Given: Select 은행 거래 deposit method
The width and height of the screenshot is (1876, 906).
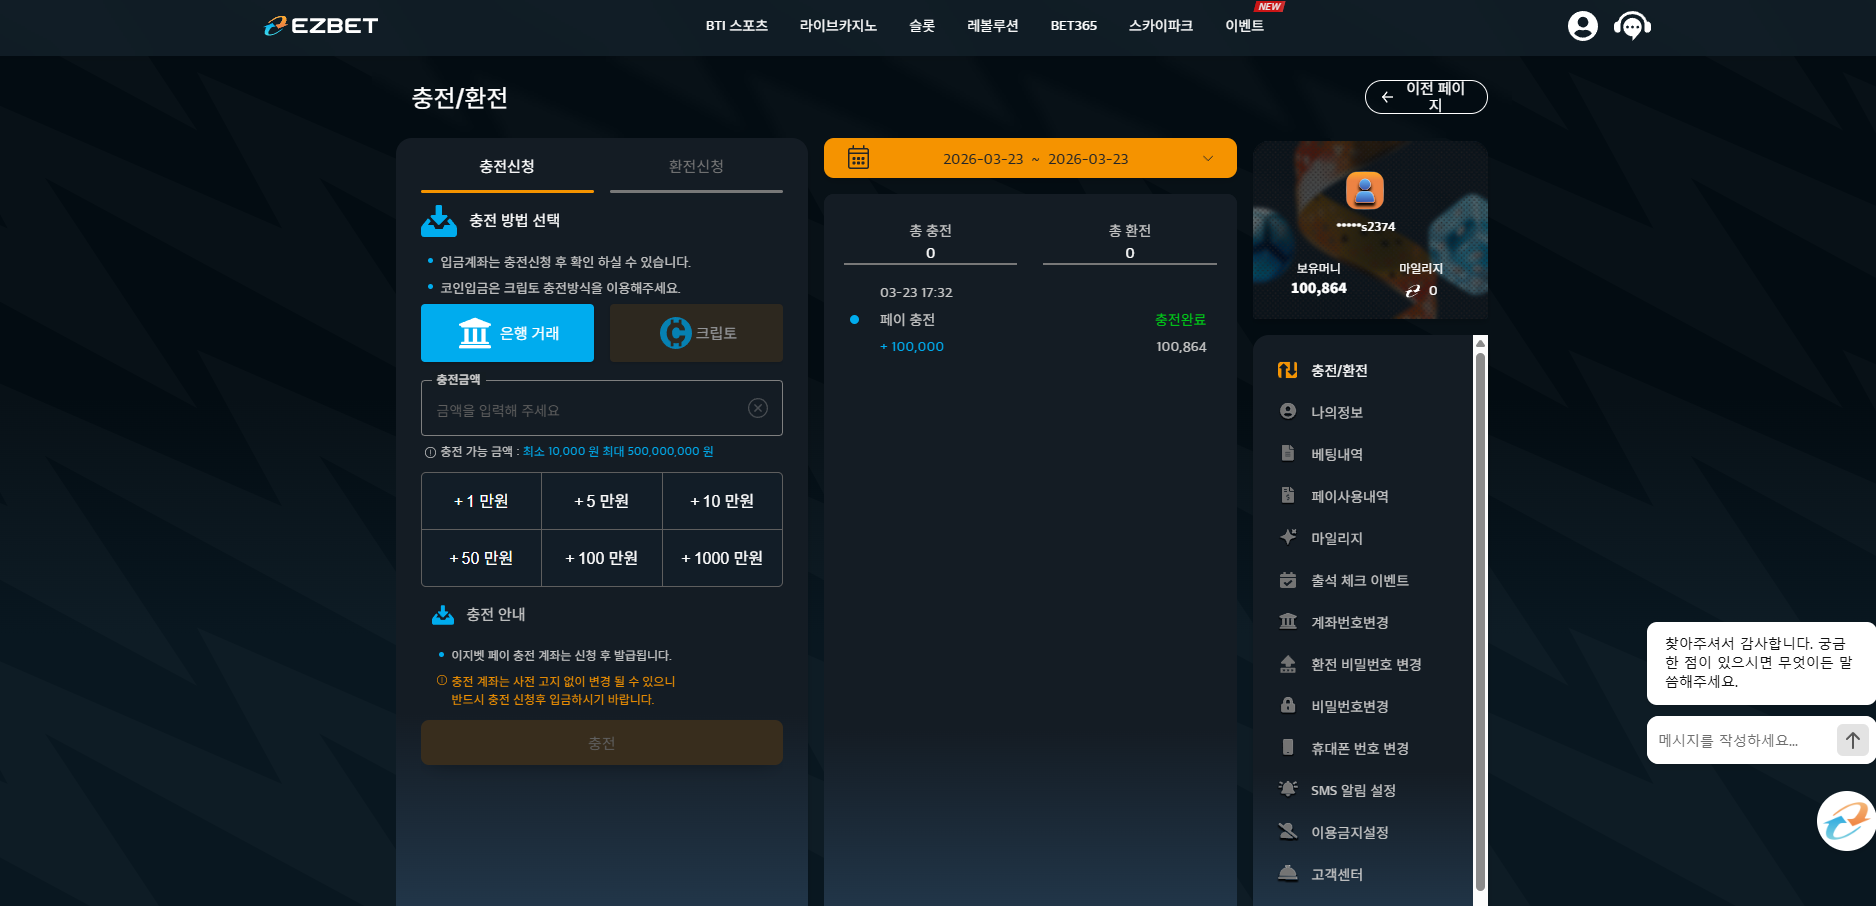Looking at the screenshot, I should pyautogui.click(x=507, y=333).
